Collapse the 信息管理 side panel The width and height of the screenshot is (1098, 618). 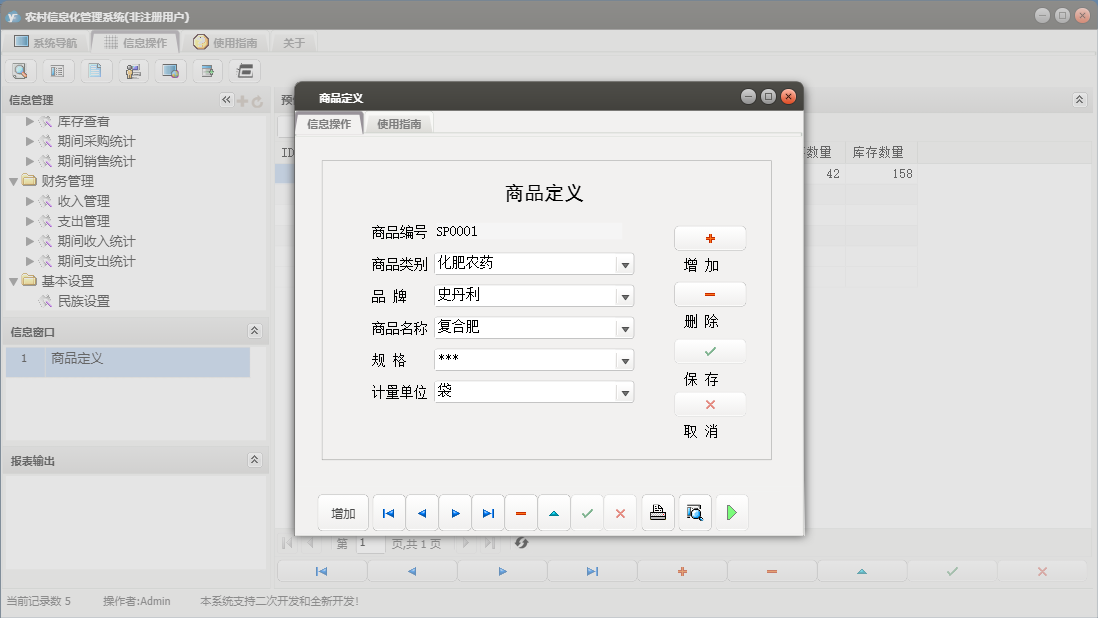click(x=226, y=100)
